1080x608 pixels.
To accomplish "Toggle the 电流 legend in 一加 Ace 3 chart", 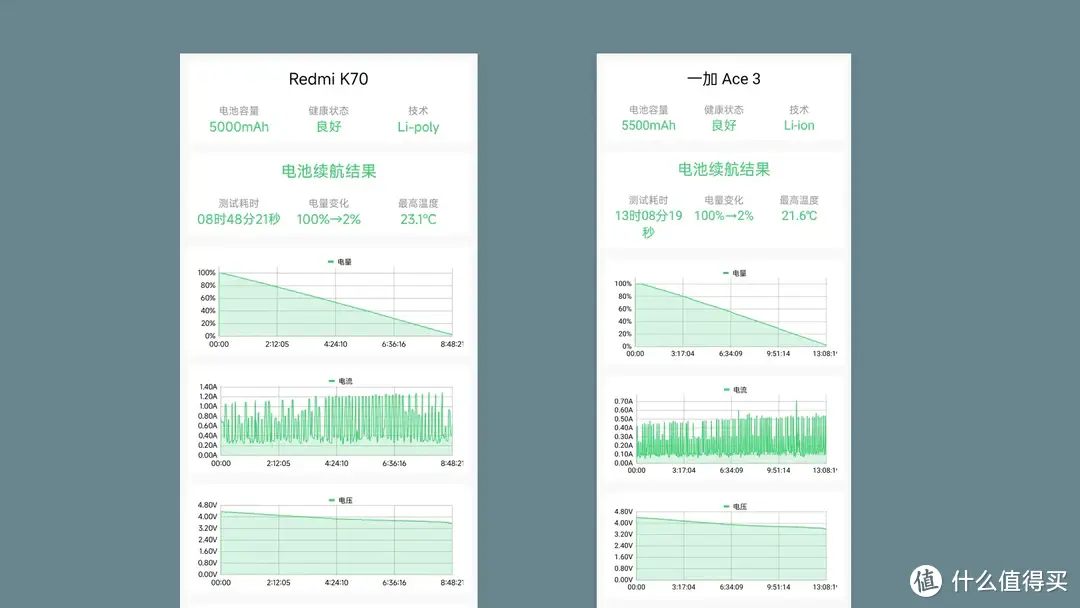I will [734, 390].
